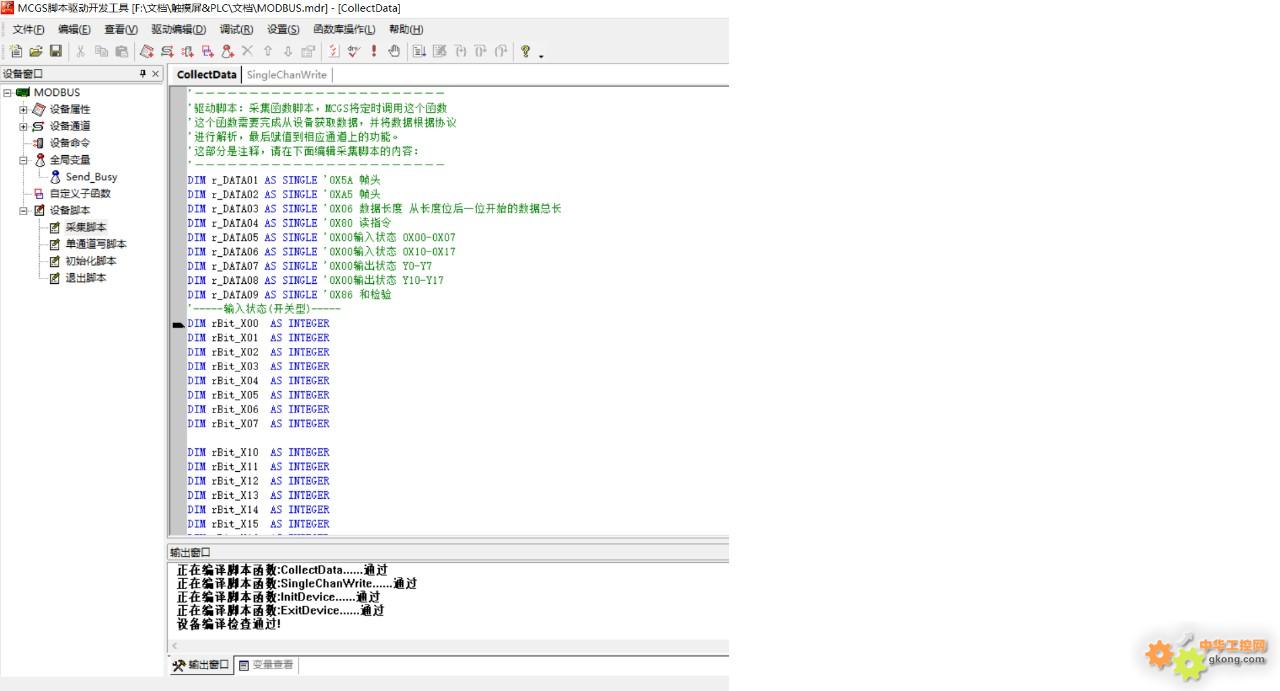Select 设备命令 in the device tree
1280x691 pixels.
[70, 143]
